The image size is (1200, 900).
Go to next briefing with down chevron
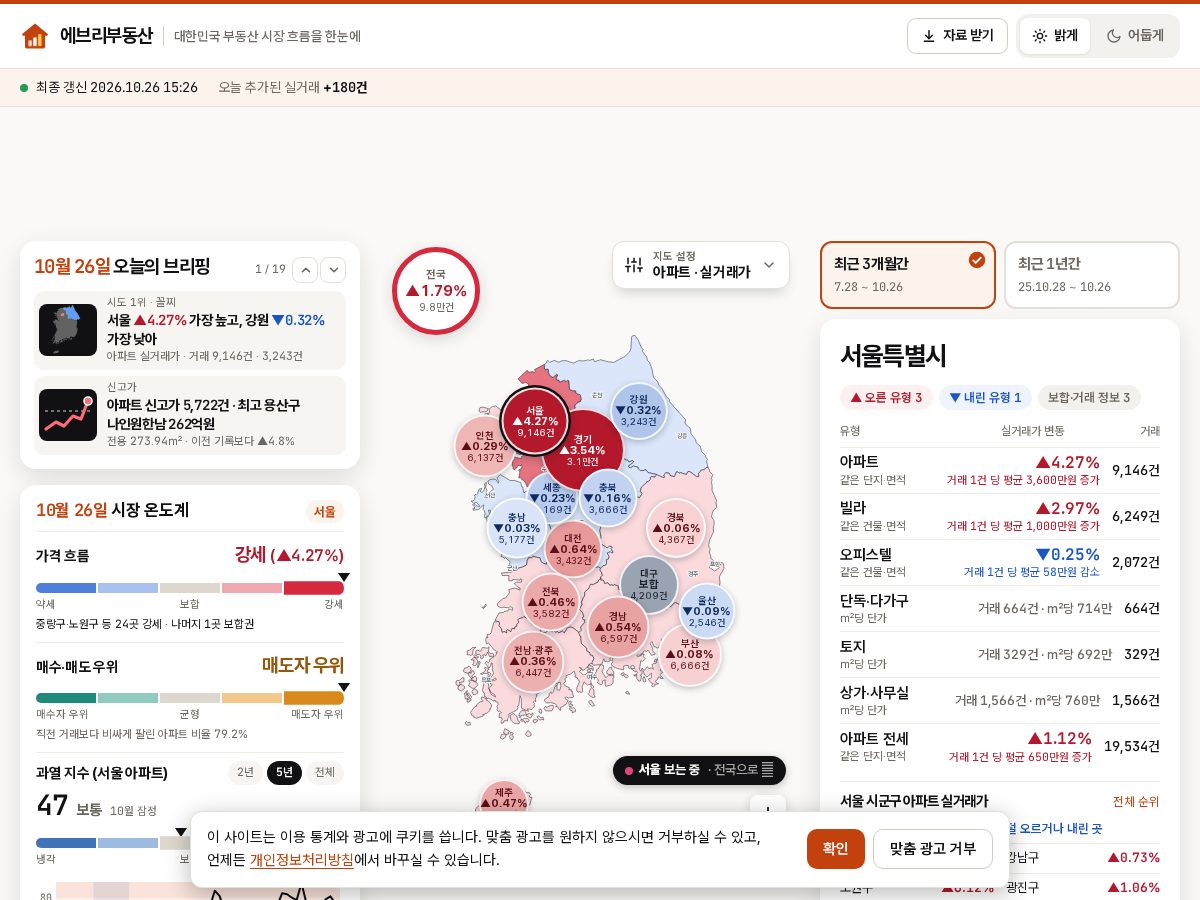[x=333, y=269]
